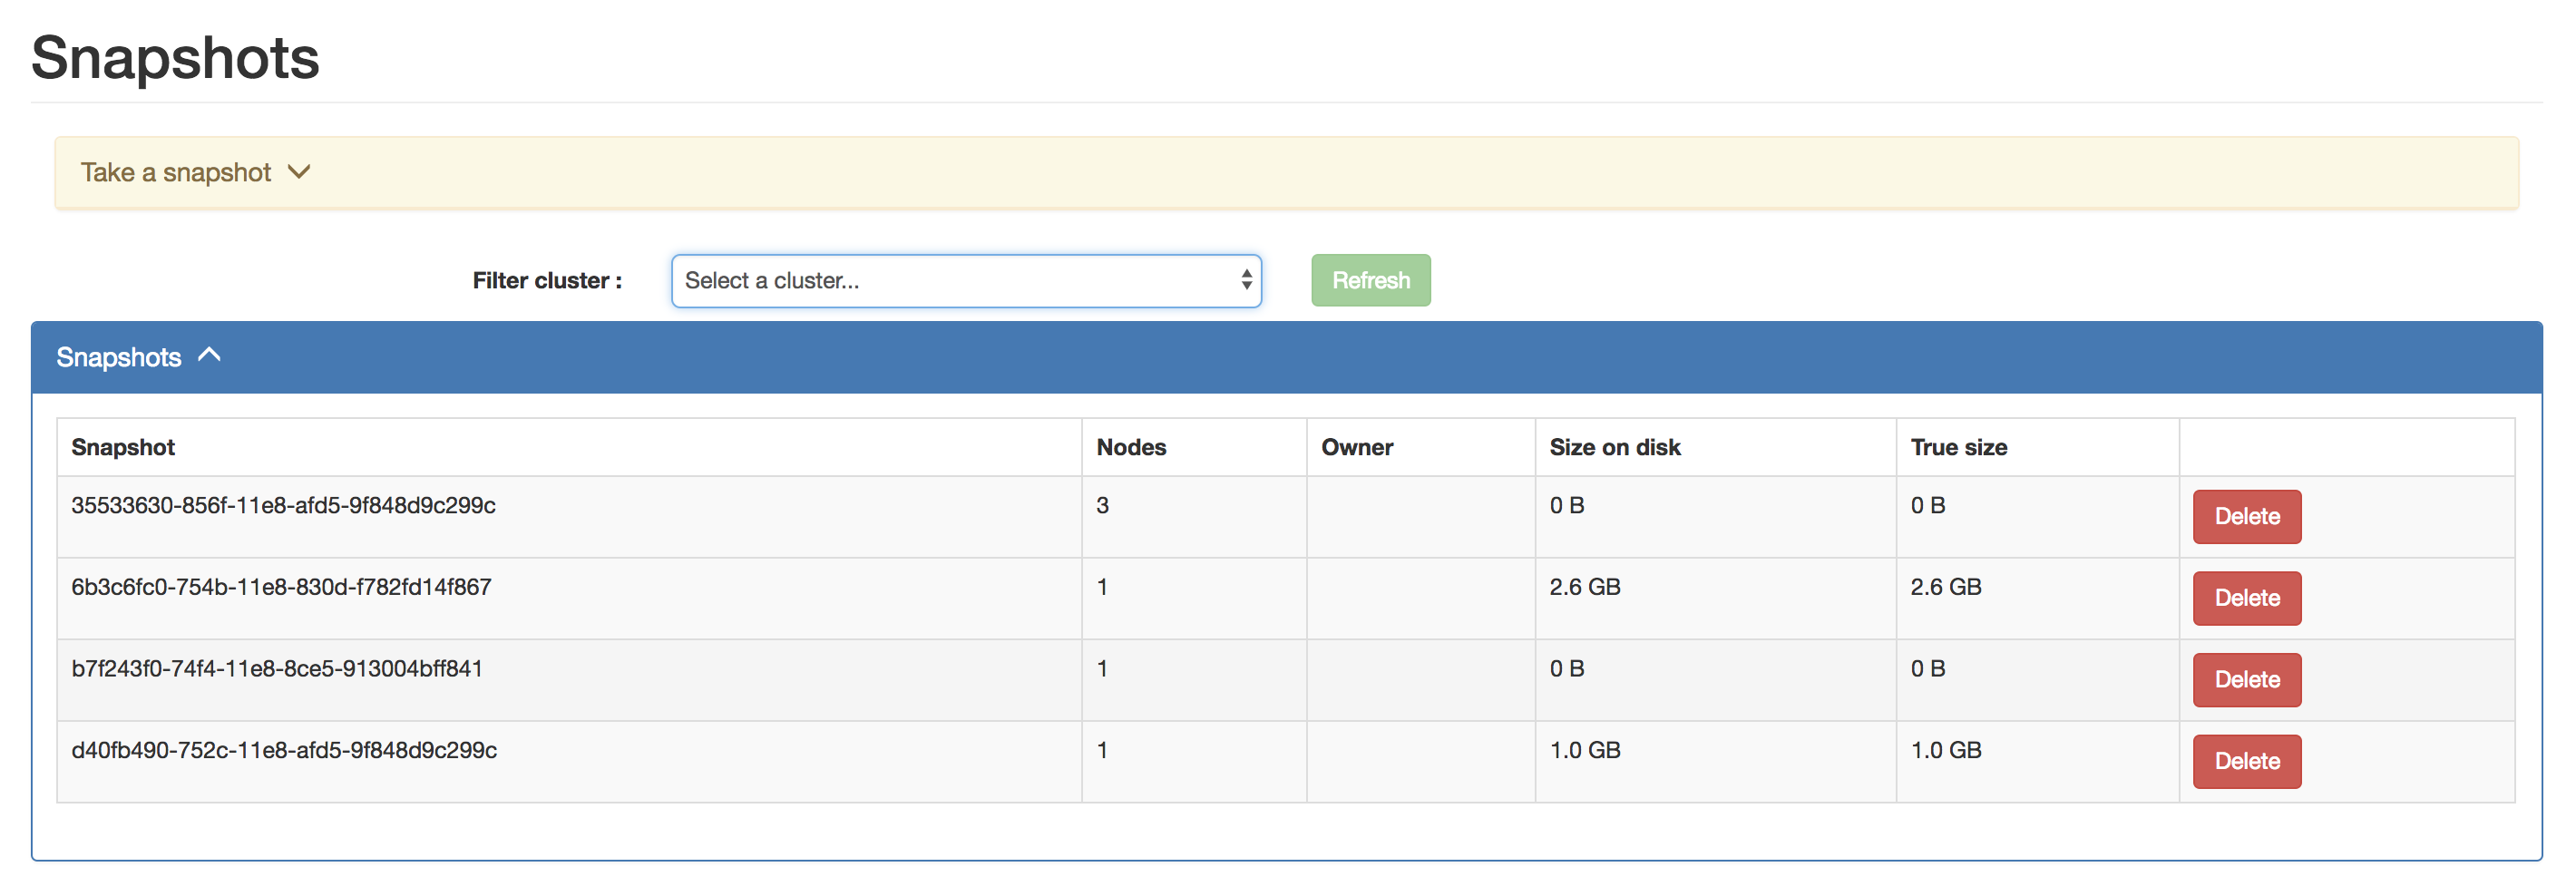Delete snapshot 6b3c6fc0-754b-11e8-830d-f782fd14f867

pyautogui.click(x=2246, y=599)
